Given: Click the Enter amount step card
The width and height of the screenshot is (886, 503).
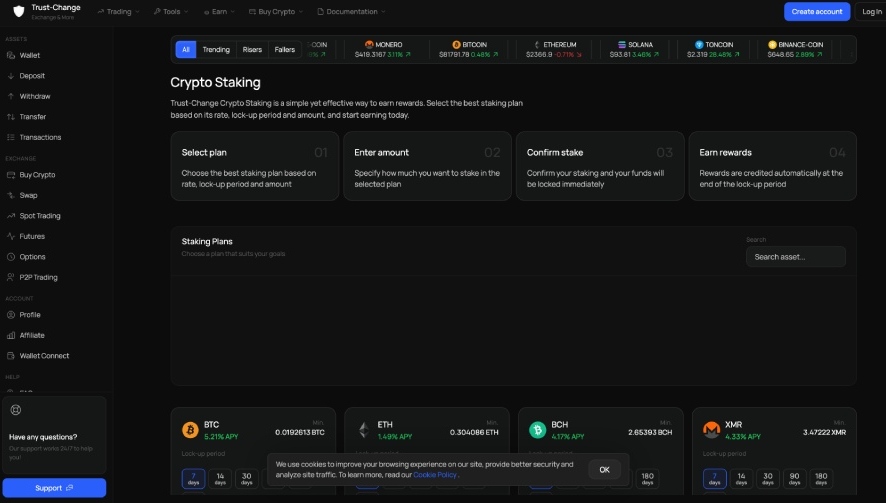Looking at the screenshot, I should pyautogui.click(x=427, y=166).
